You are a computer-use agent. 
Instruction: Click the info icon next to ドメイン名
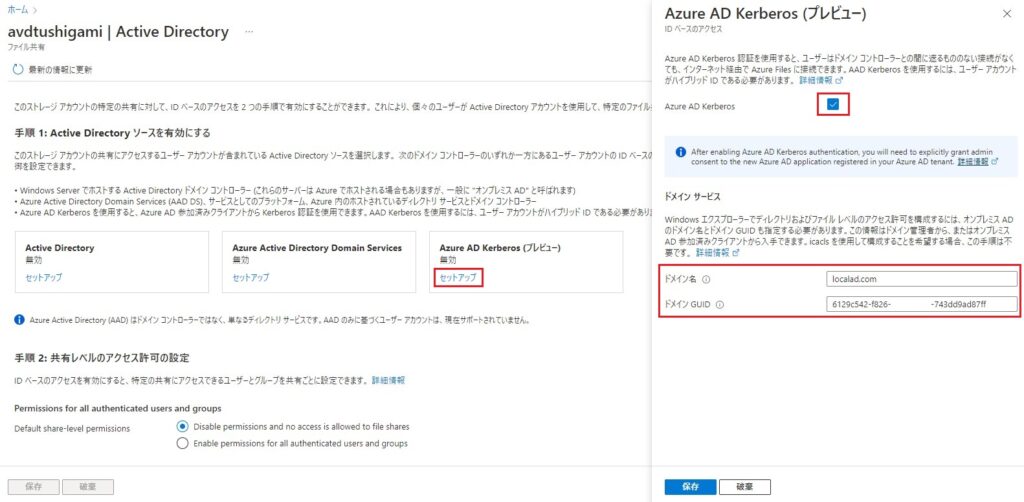pos(707,279)
